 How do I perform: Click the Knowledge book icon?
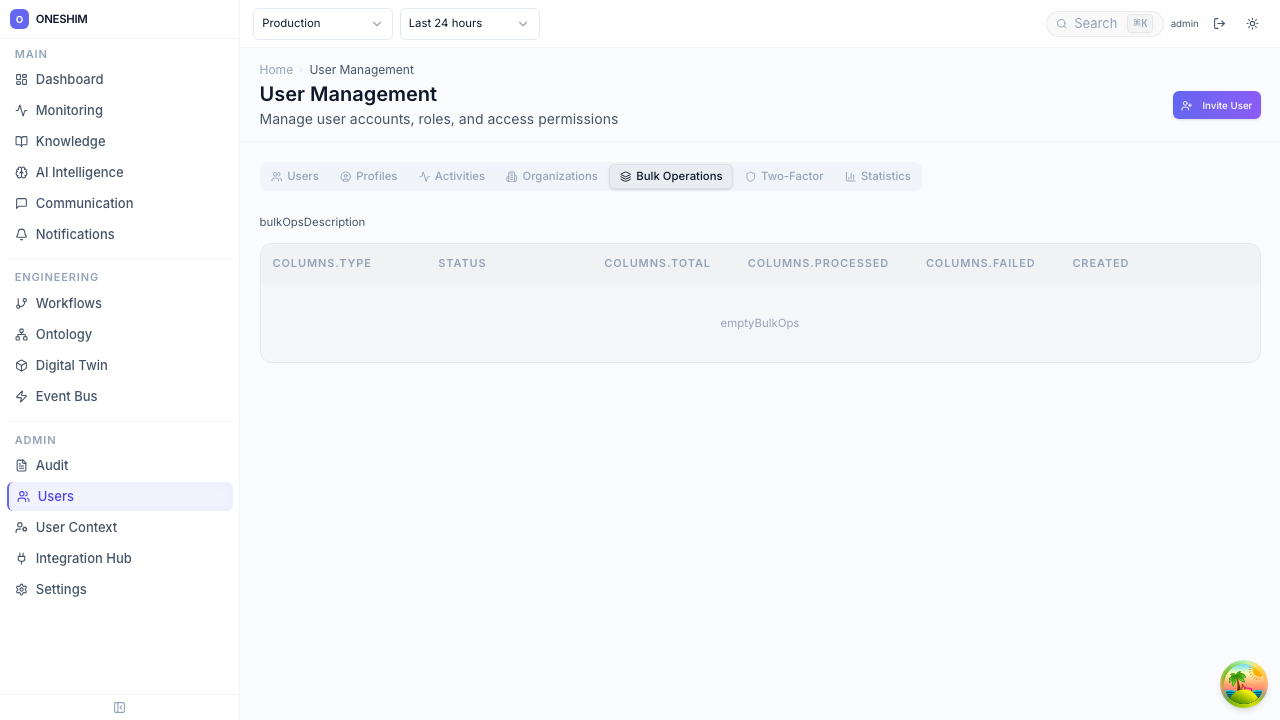coord(21,141)
